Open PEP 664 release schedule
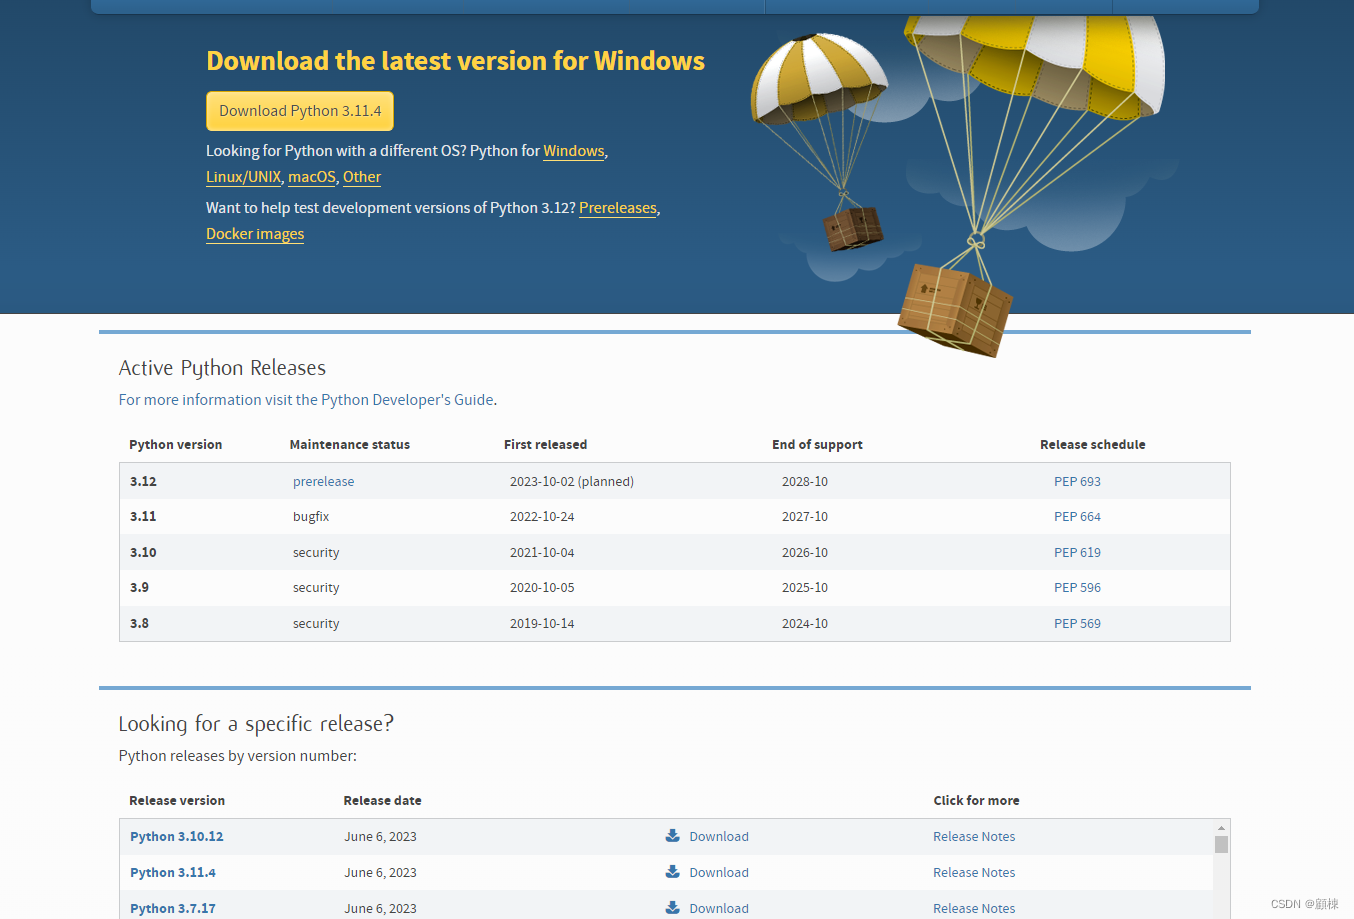Viewport: 1354px width, 919px height. click(1077, 517)
